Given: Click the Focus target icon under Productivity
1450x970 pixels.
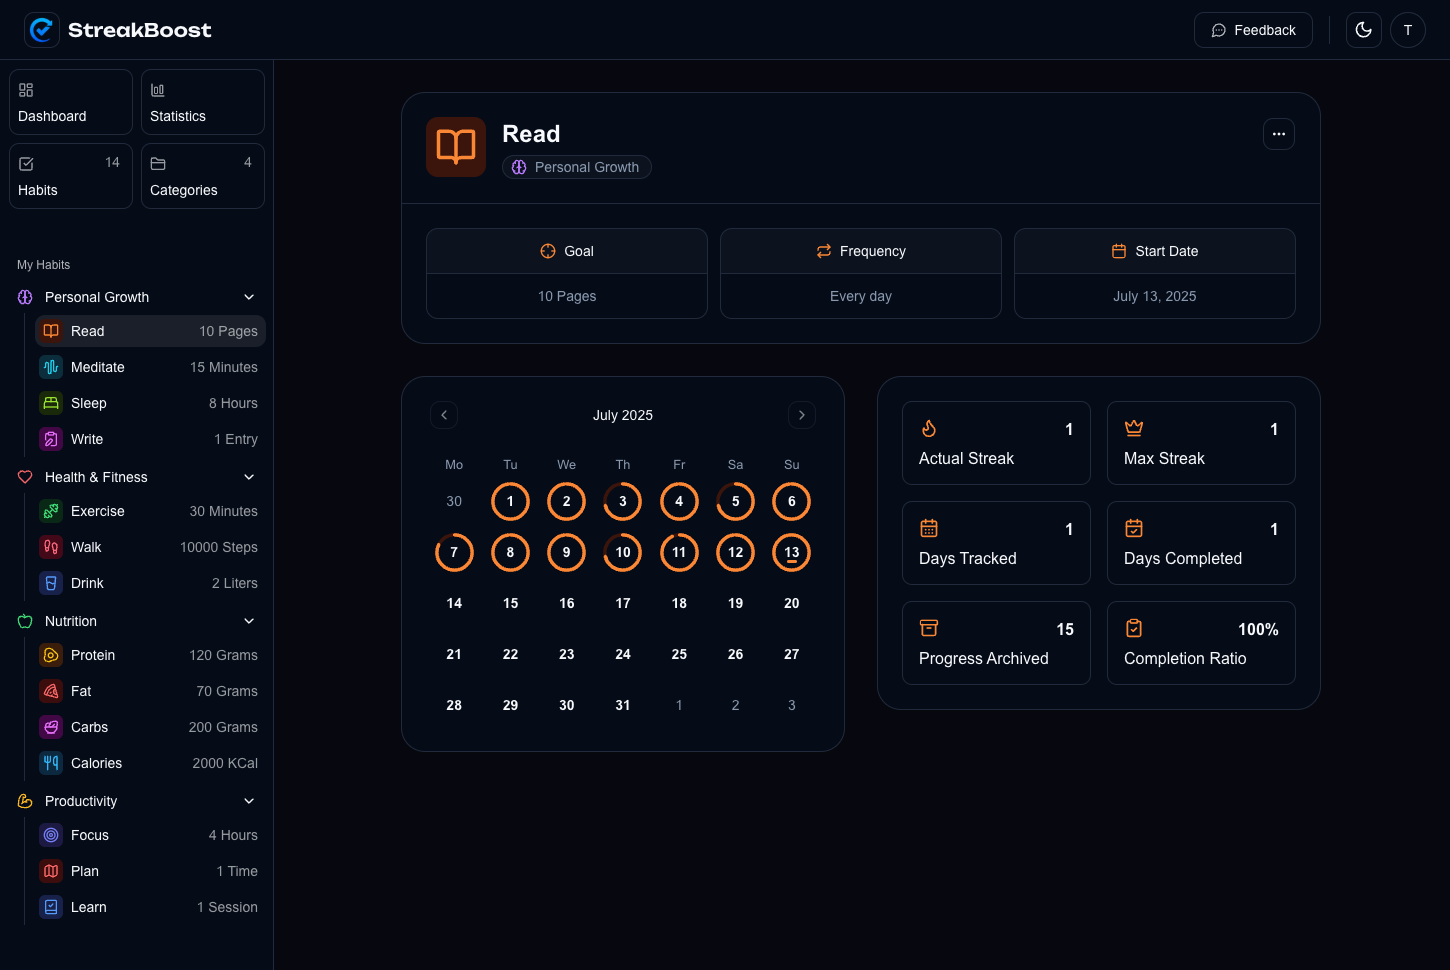Looking at the screenshot, I should 51,835.
